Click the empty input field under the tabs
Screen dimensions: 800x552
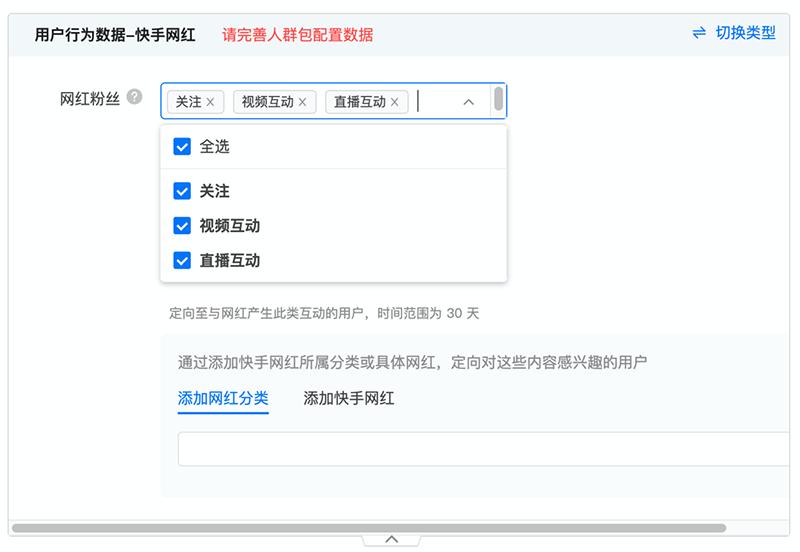(x=480, y=449)
